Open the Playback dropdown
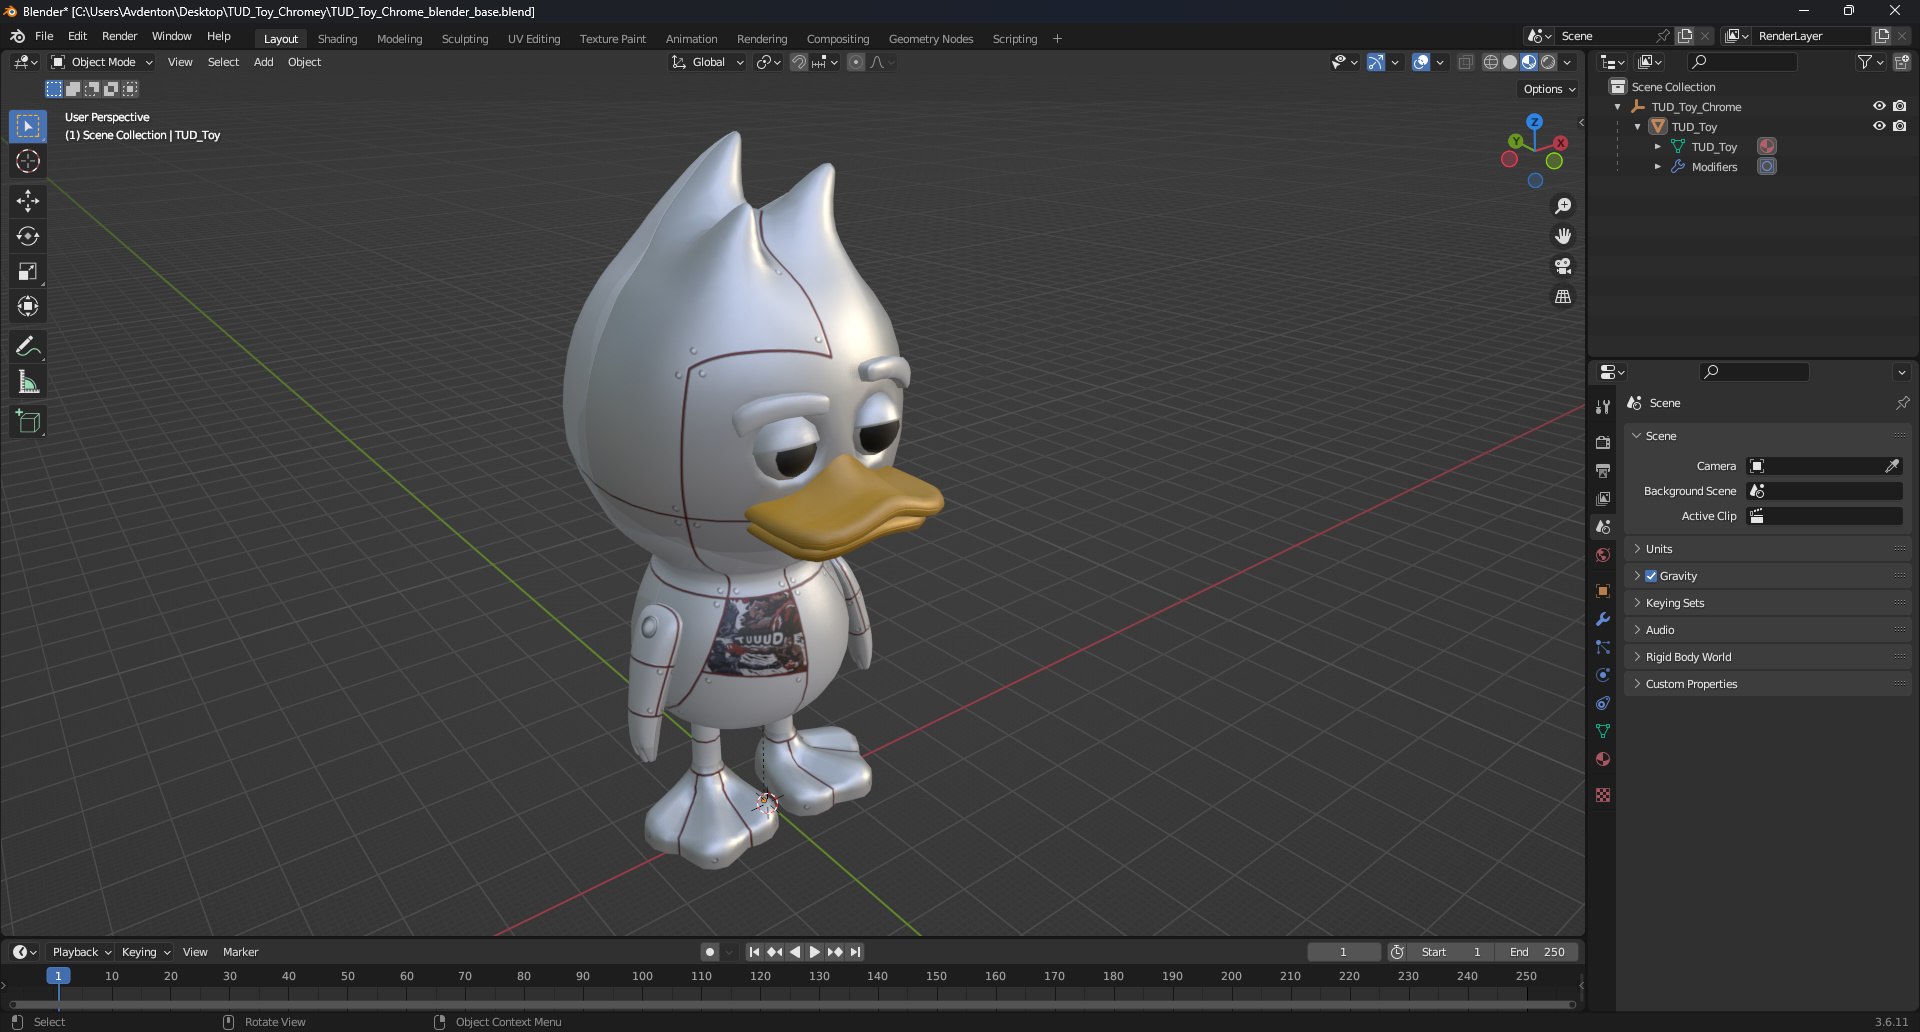 click(81, 952)
